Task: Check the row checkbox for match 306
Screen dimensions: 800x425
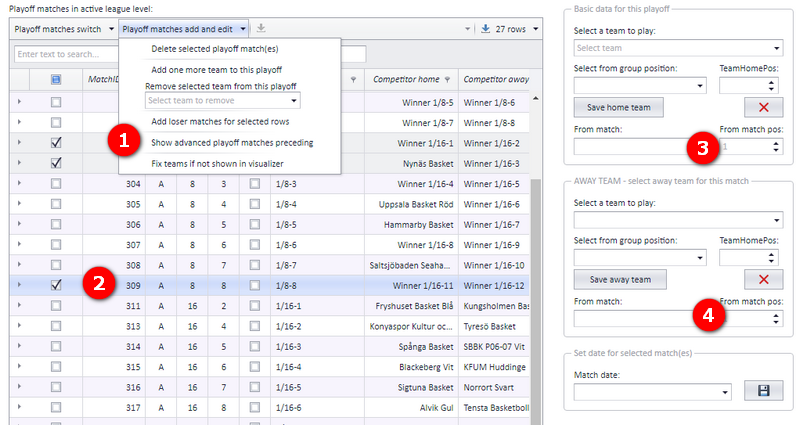Action: point(56,224)
